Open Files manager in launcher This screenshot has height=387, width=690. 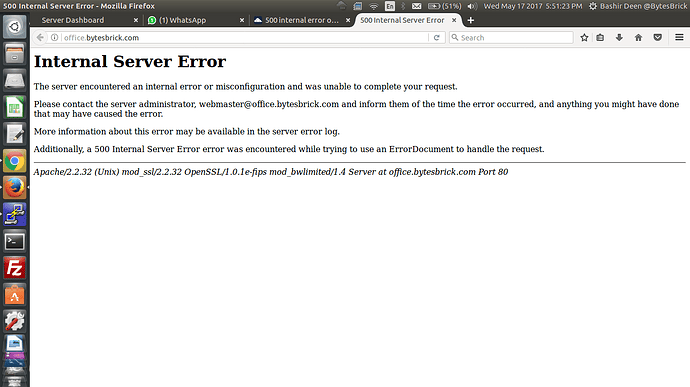15,54
